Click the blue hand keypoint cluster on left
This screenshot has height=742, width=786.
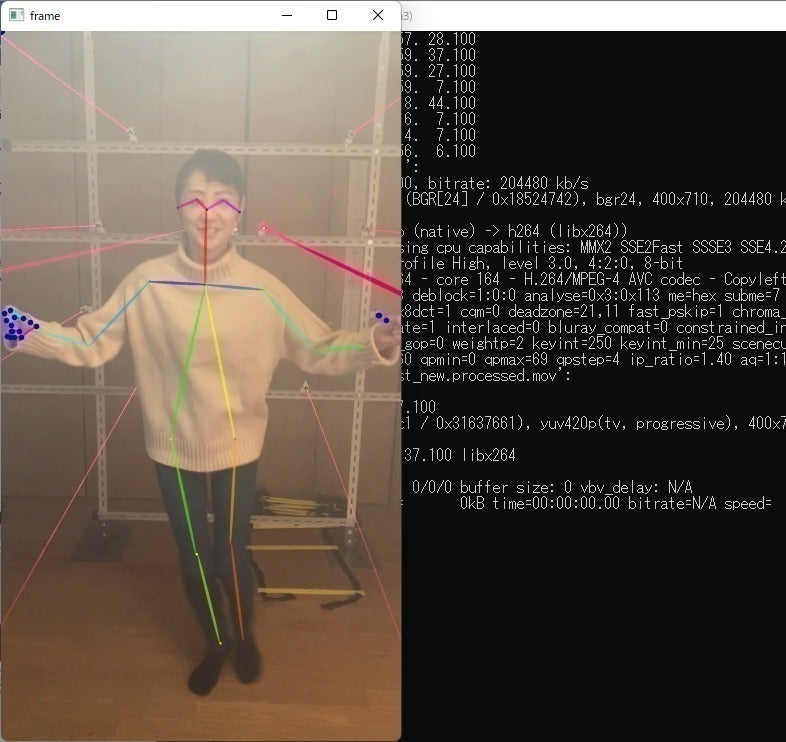click(x=17, y=324)
